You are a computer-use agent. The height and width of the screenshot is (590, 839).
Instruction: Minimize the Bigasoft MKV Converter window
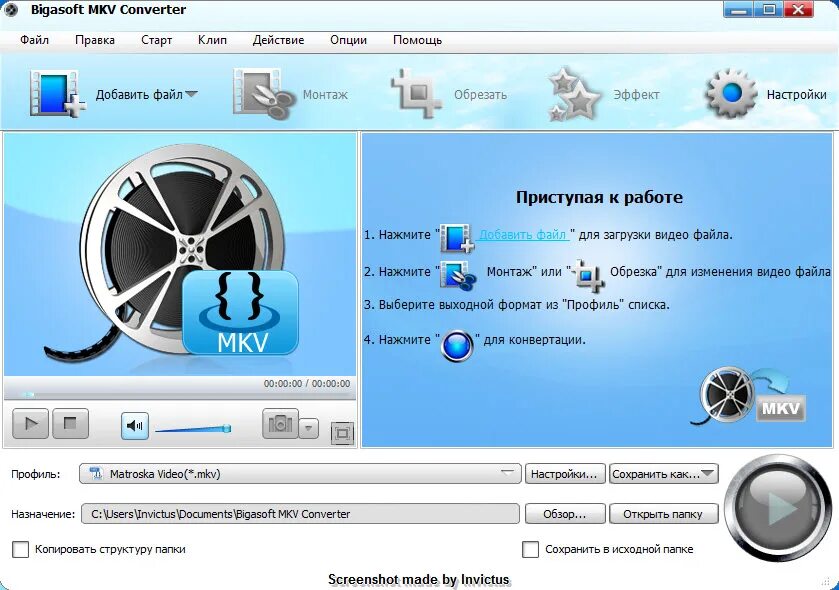738,10
